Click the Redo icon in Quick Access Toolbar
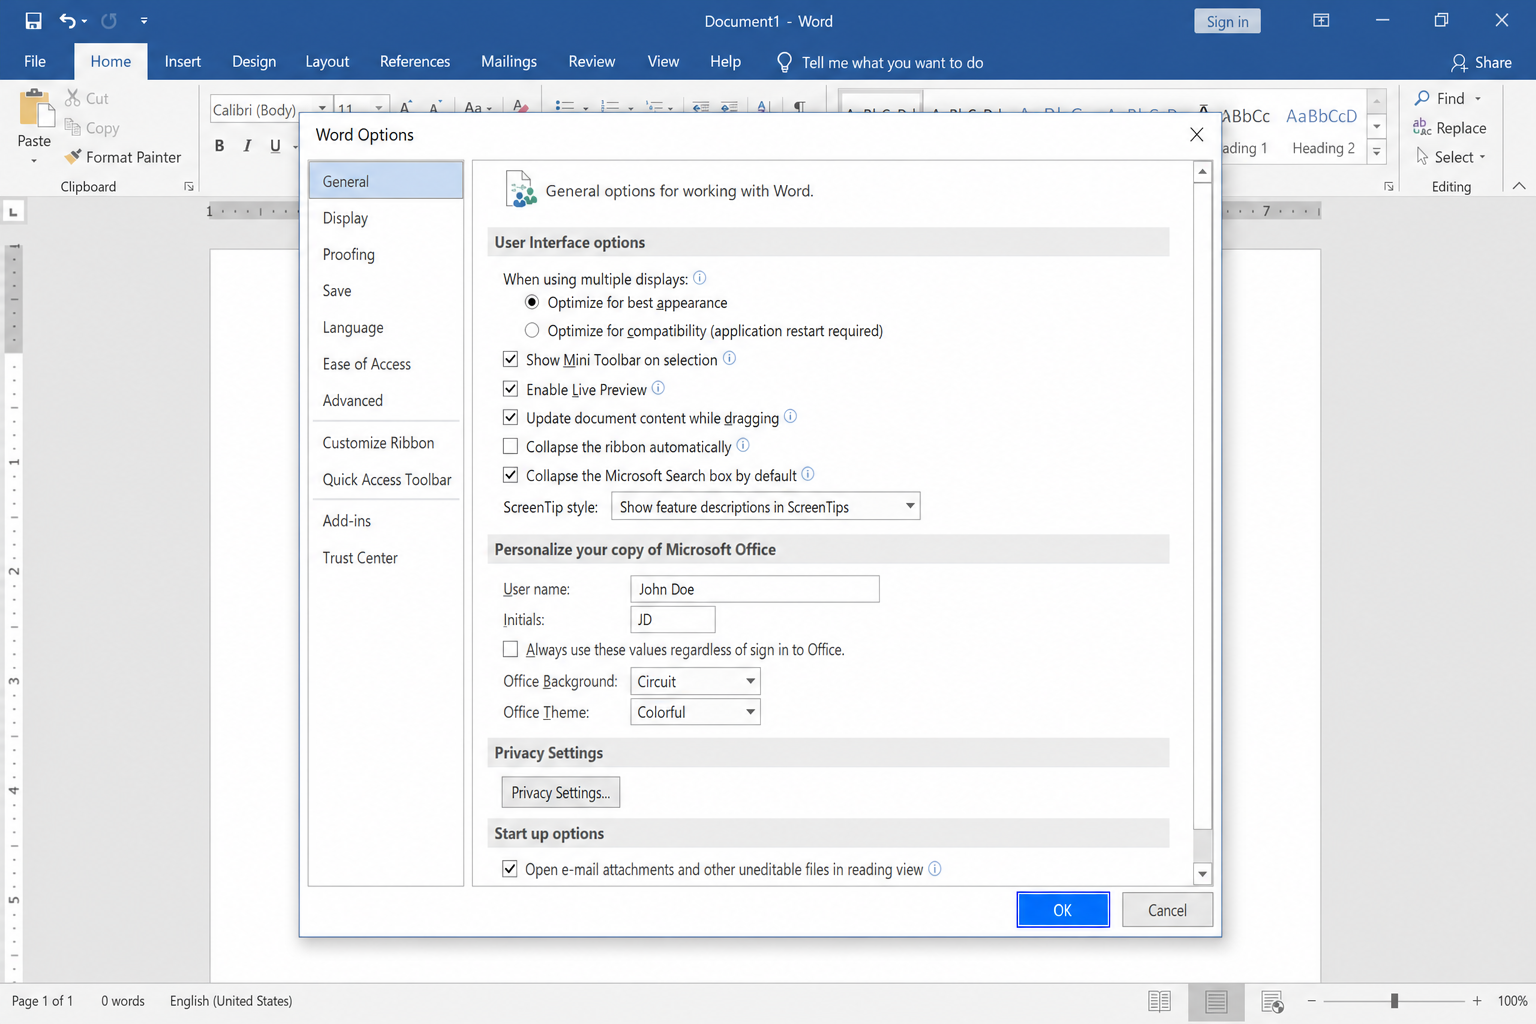The width and height of the screenshot is (1536, 1024). [109, 21]
